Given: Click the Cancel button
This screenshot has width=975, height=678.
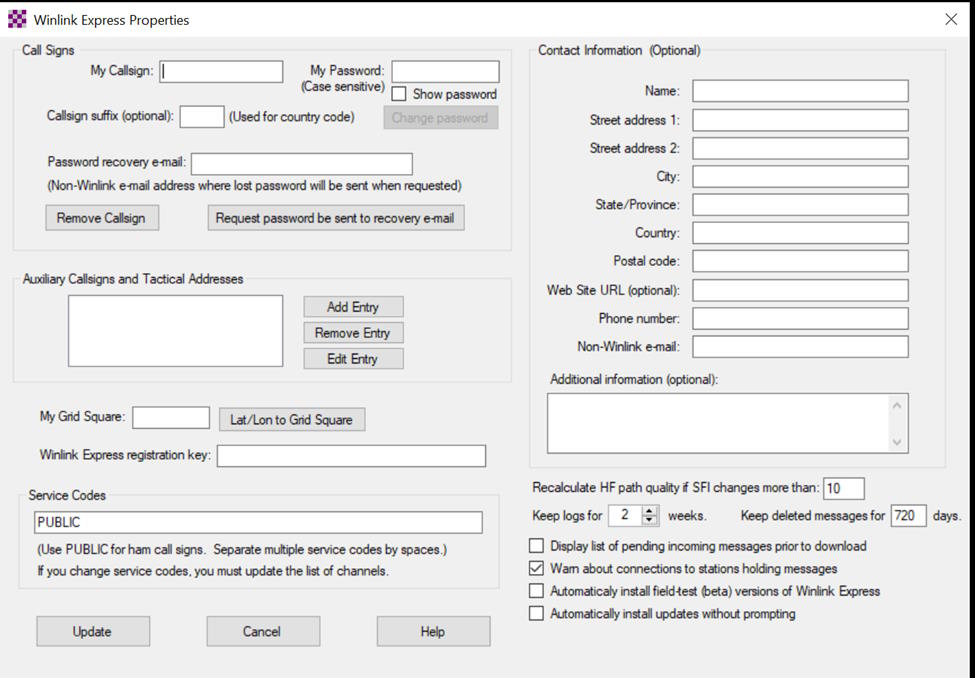Looking at the screenshot, I should click(x=263, y=631).
